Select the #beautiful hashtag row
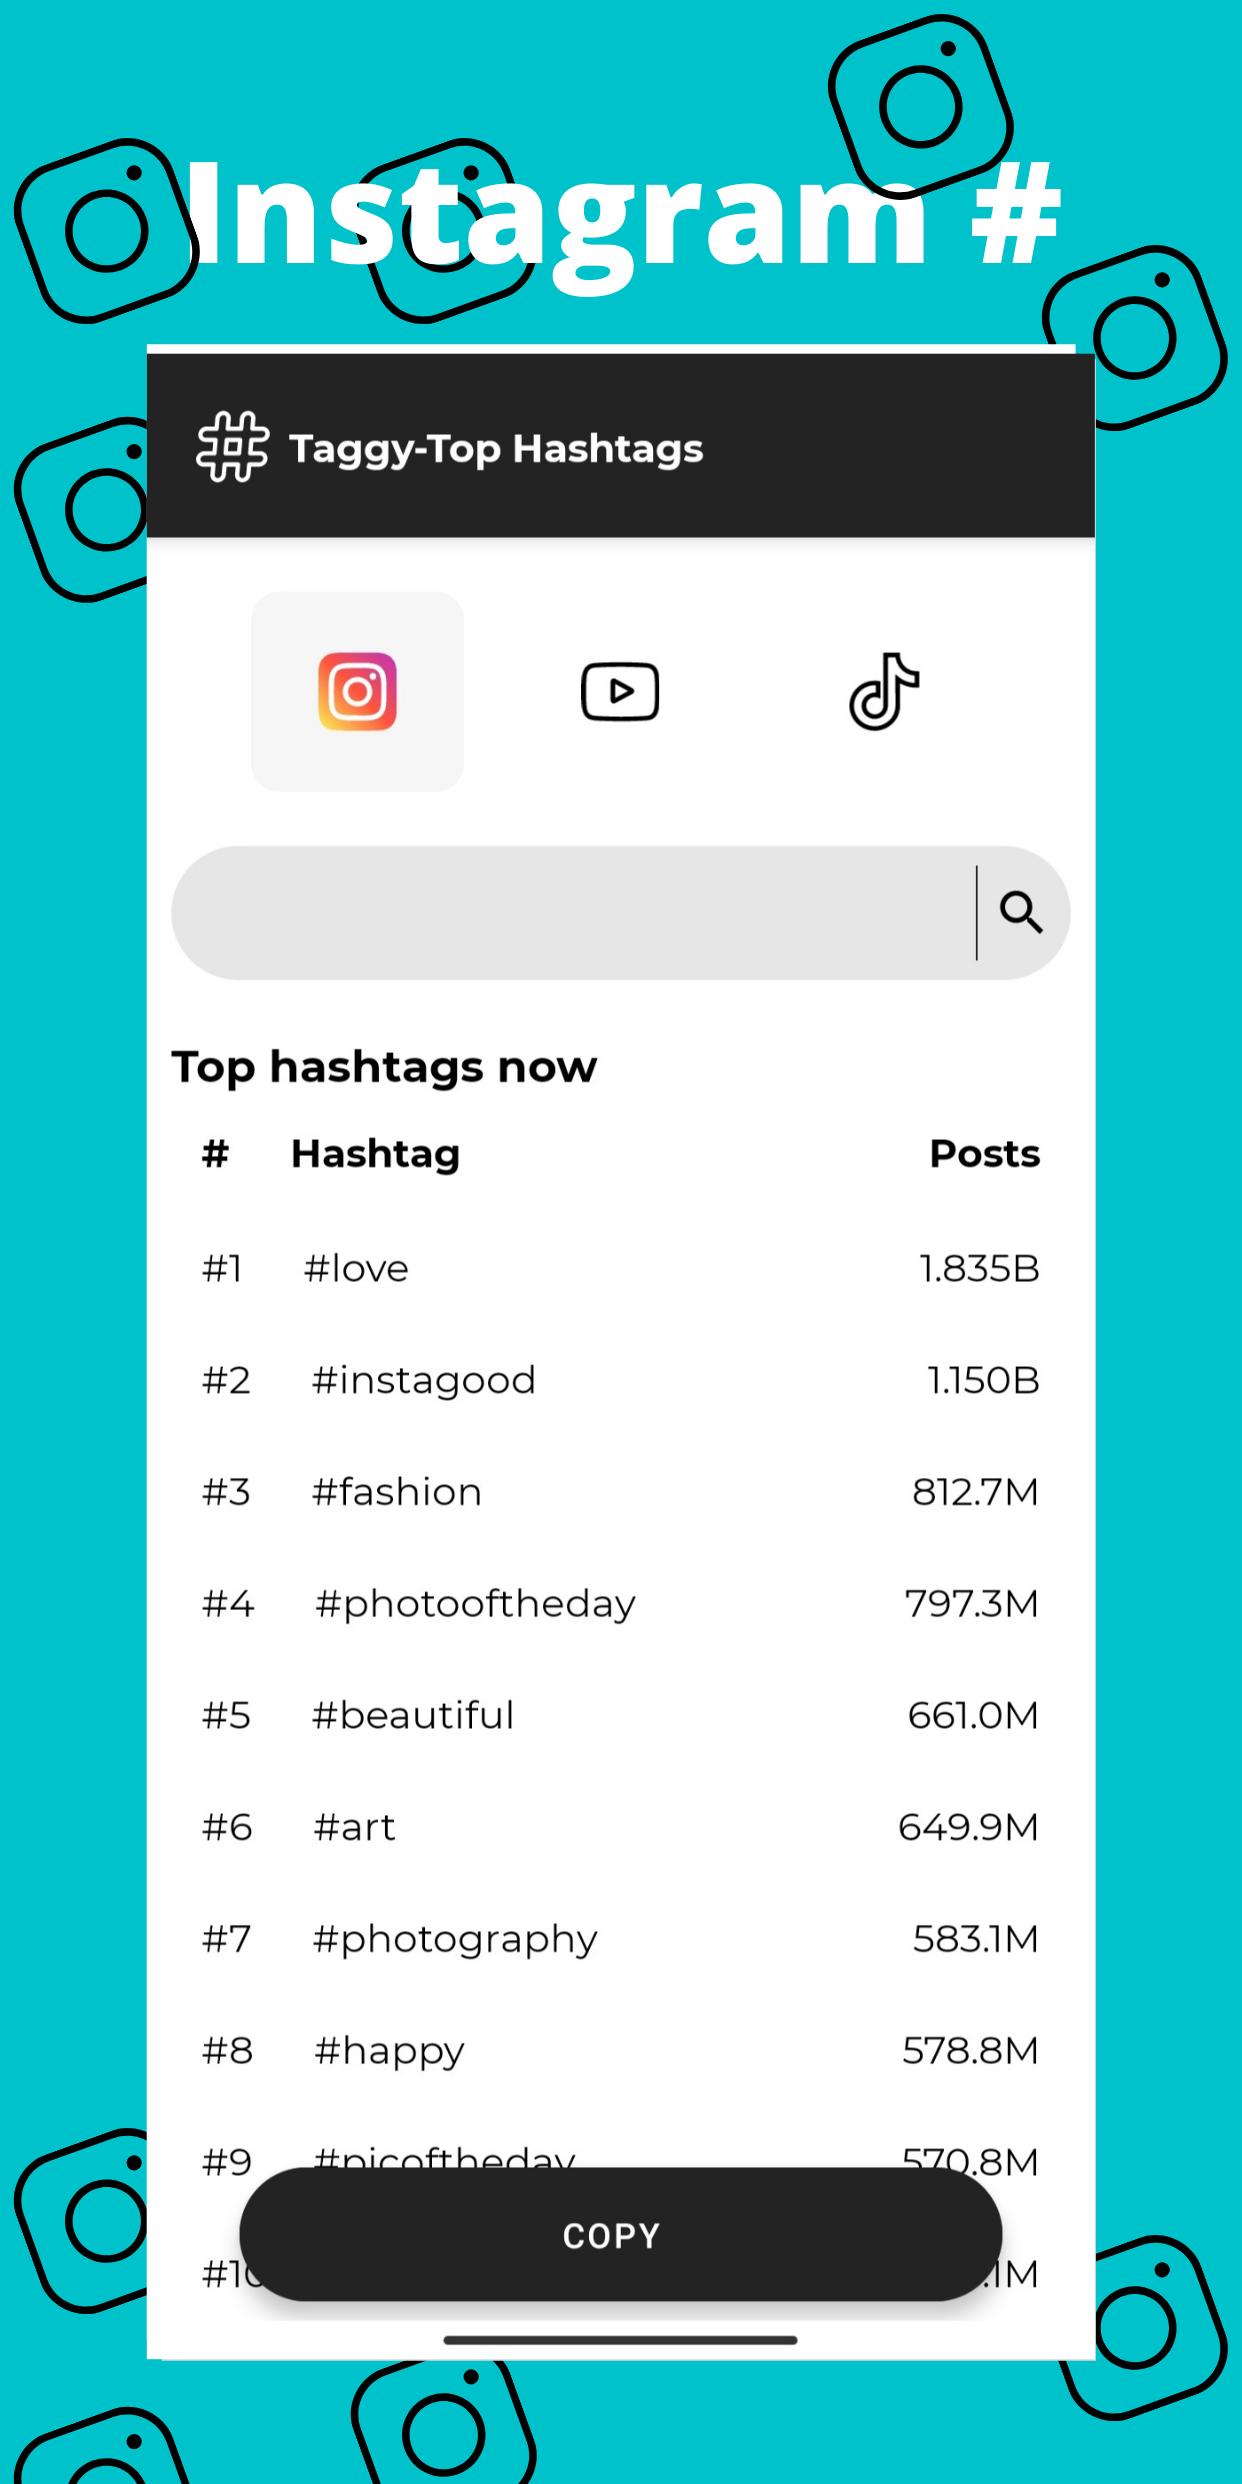This screenshot has width=1242, height=2484. point(620,1716)
